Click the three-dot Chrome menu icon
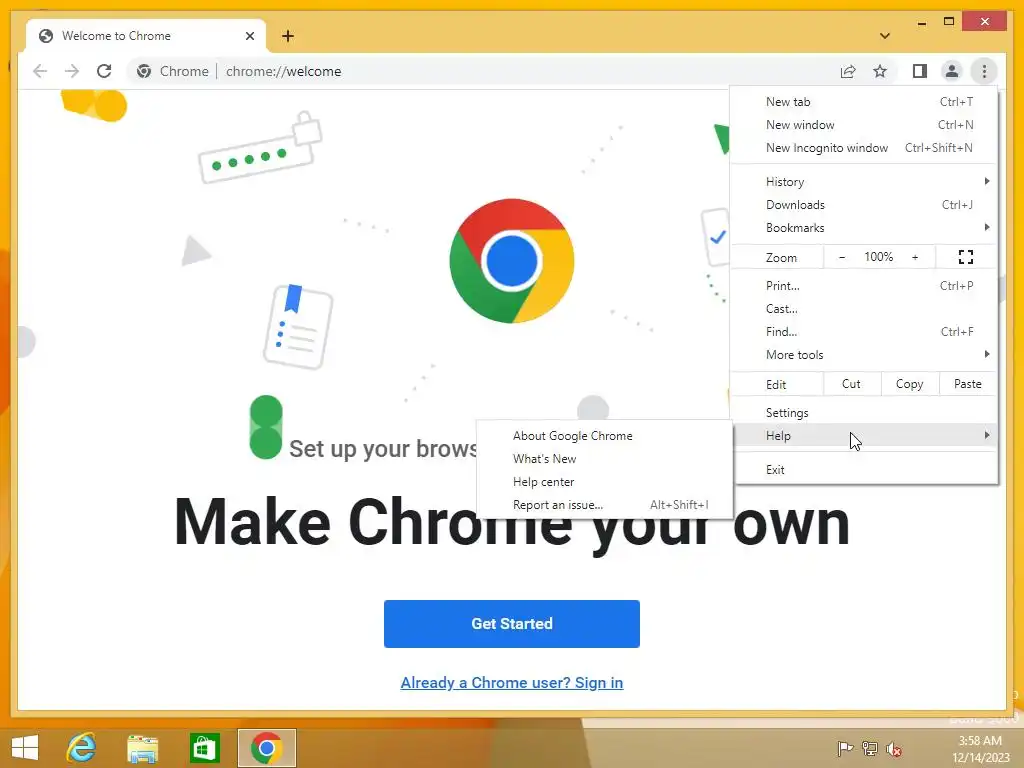Screen dimensions: 1024x768 pyautogui.click(x=984, y=71)
